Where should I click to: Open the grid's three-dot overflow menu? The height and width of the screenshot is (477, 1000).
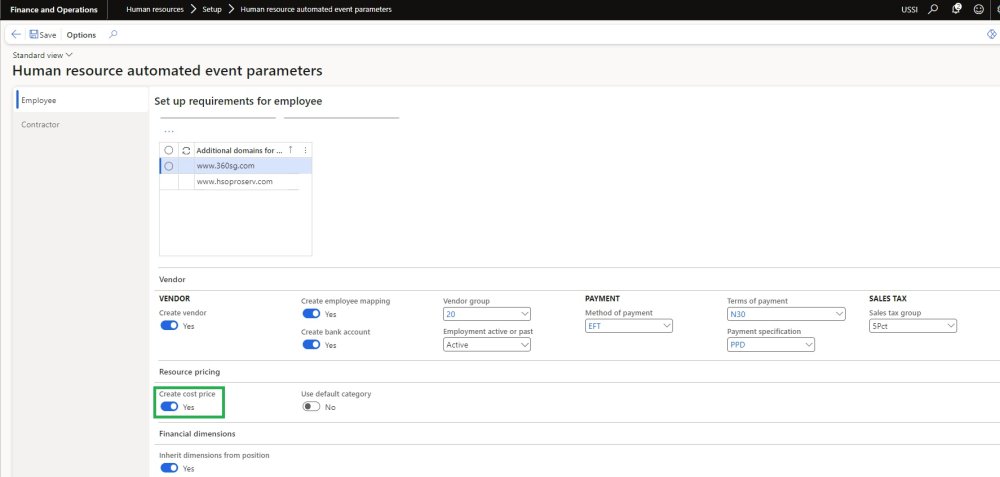(x=168, y=132)
